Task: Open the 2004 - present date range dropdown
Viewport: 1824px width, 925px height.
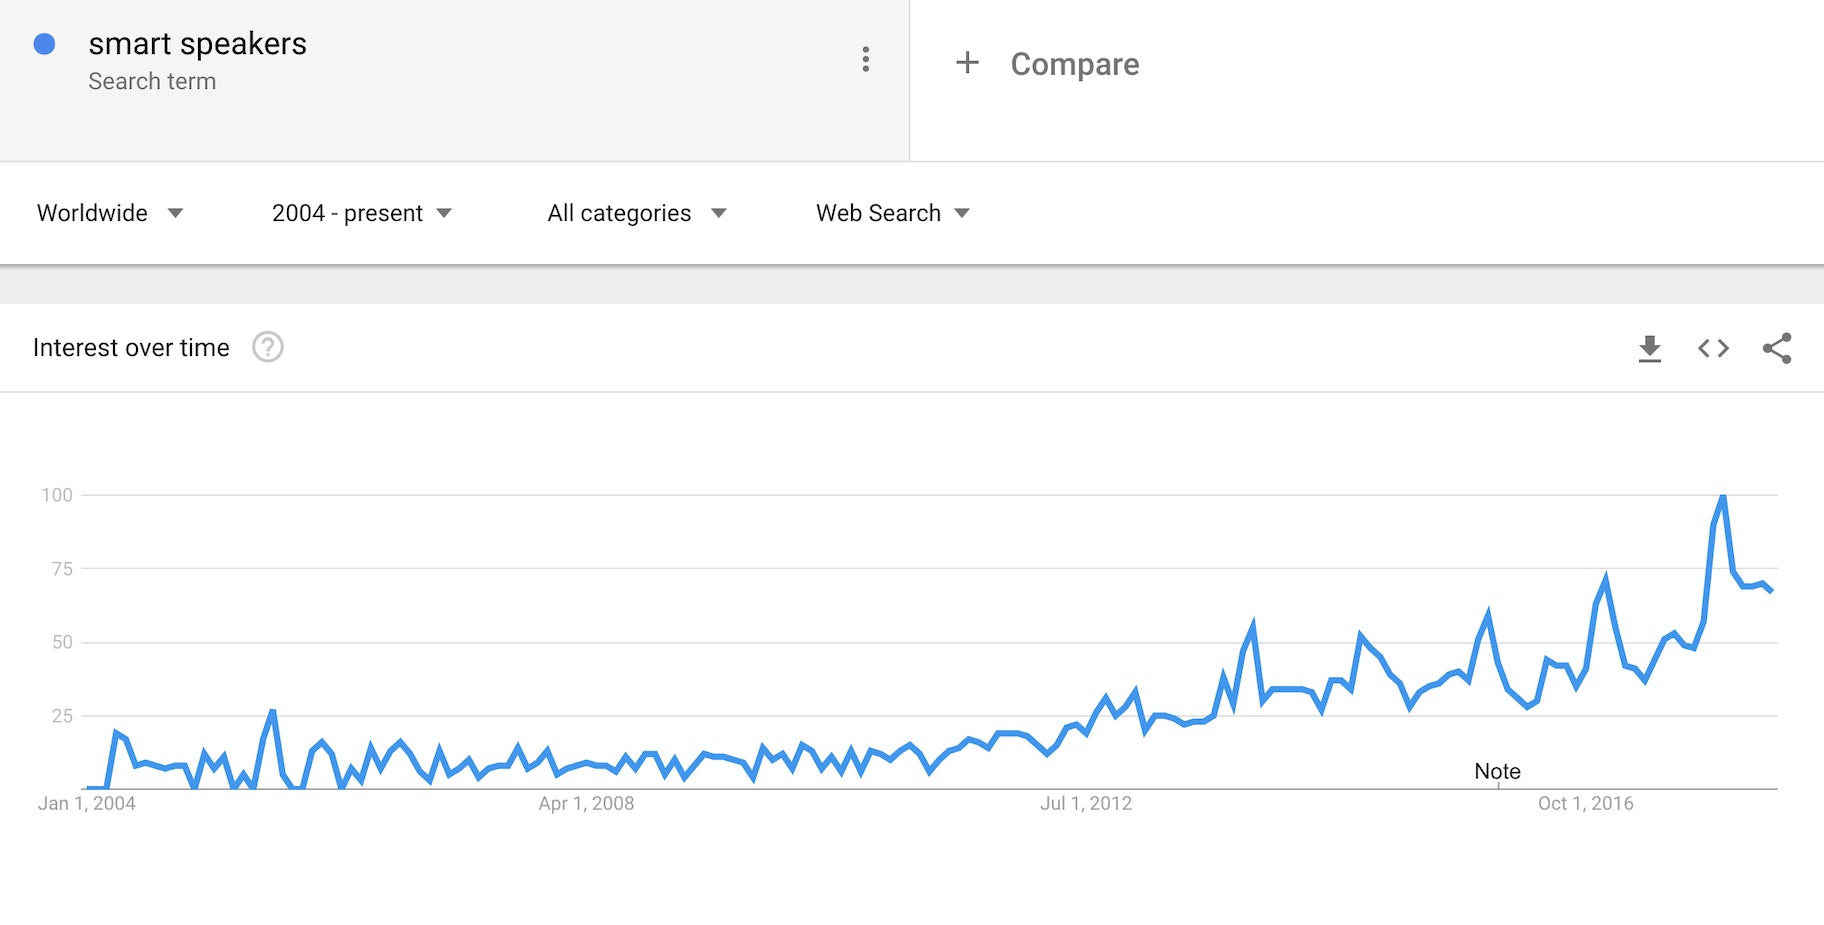Action: point(361,213)
